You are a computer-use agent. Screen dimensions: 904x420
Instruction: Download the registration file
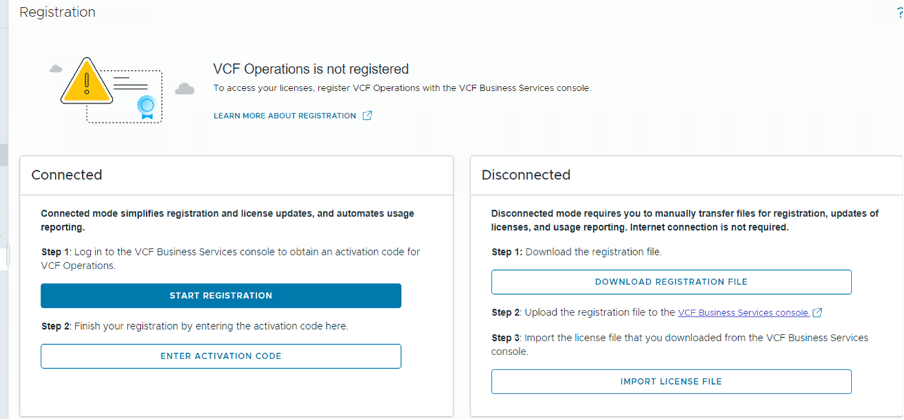click(x=671, y=282)
